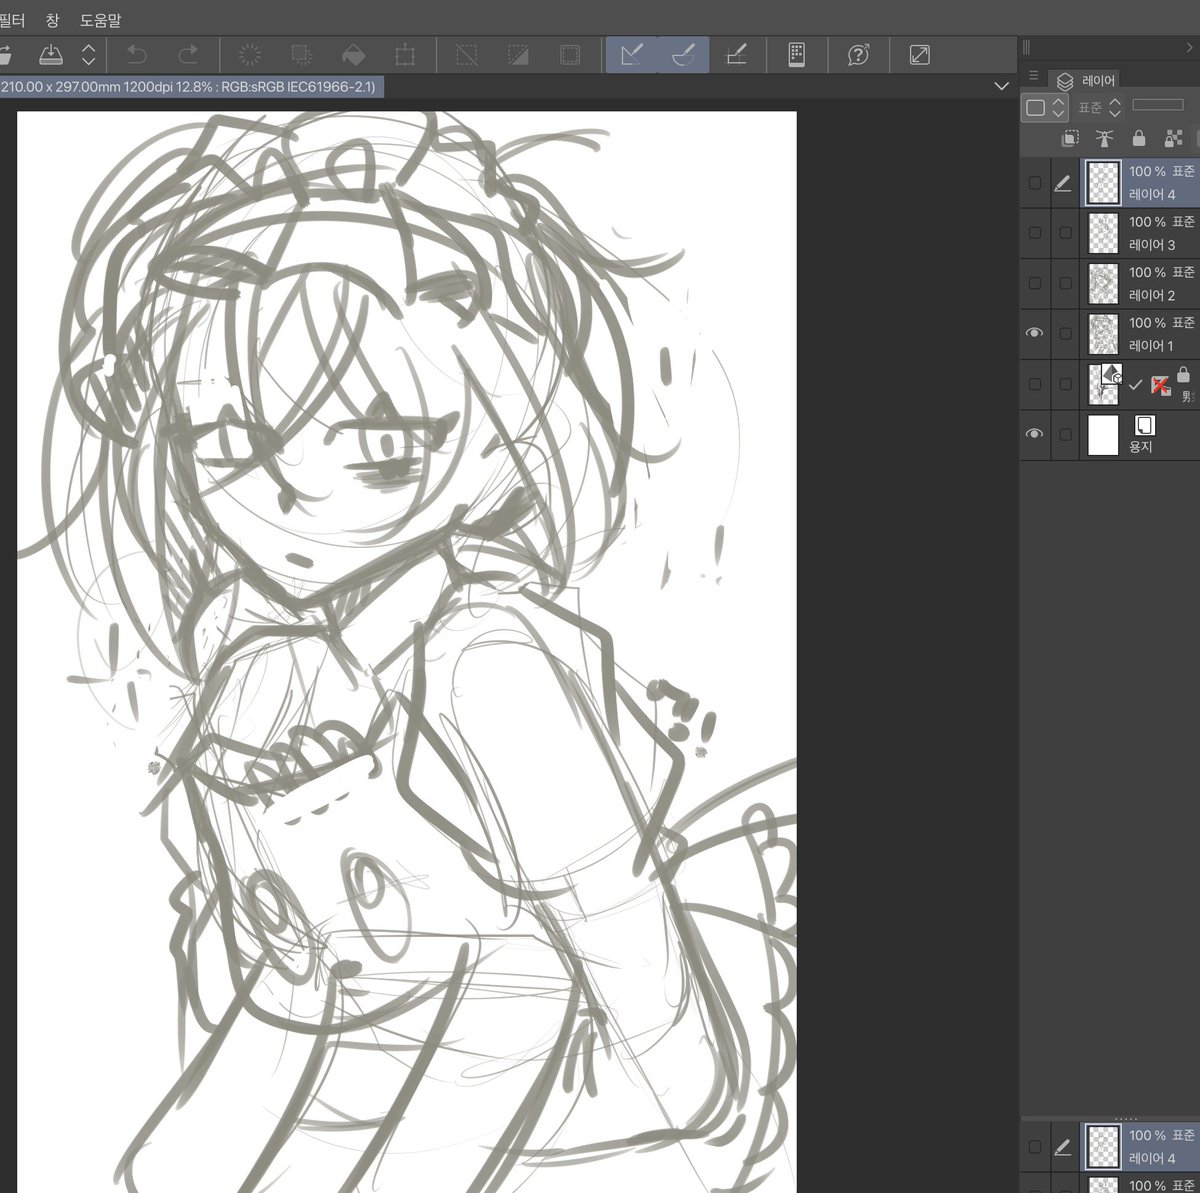Open the palette color square dropdown
This screenshot has width=1200, height=1193.
[1045, 107]
